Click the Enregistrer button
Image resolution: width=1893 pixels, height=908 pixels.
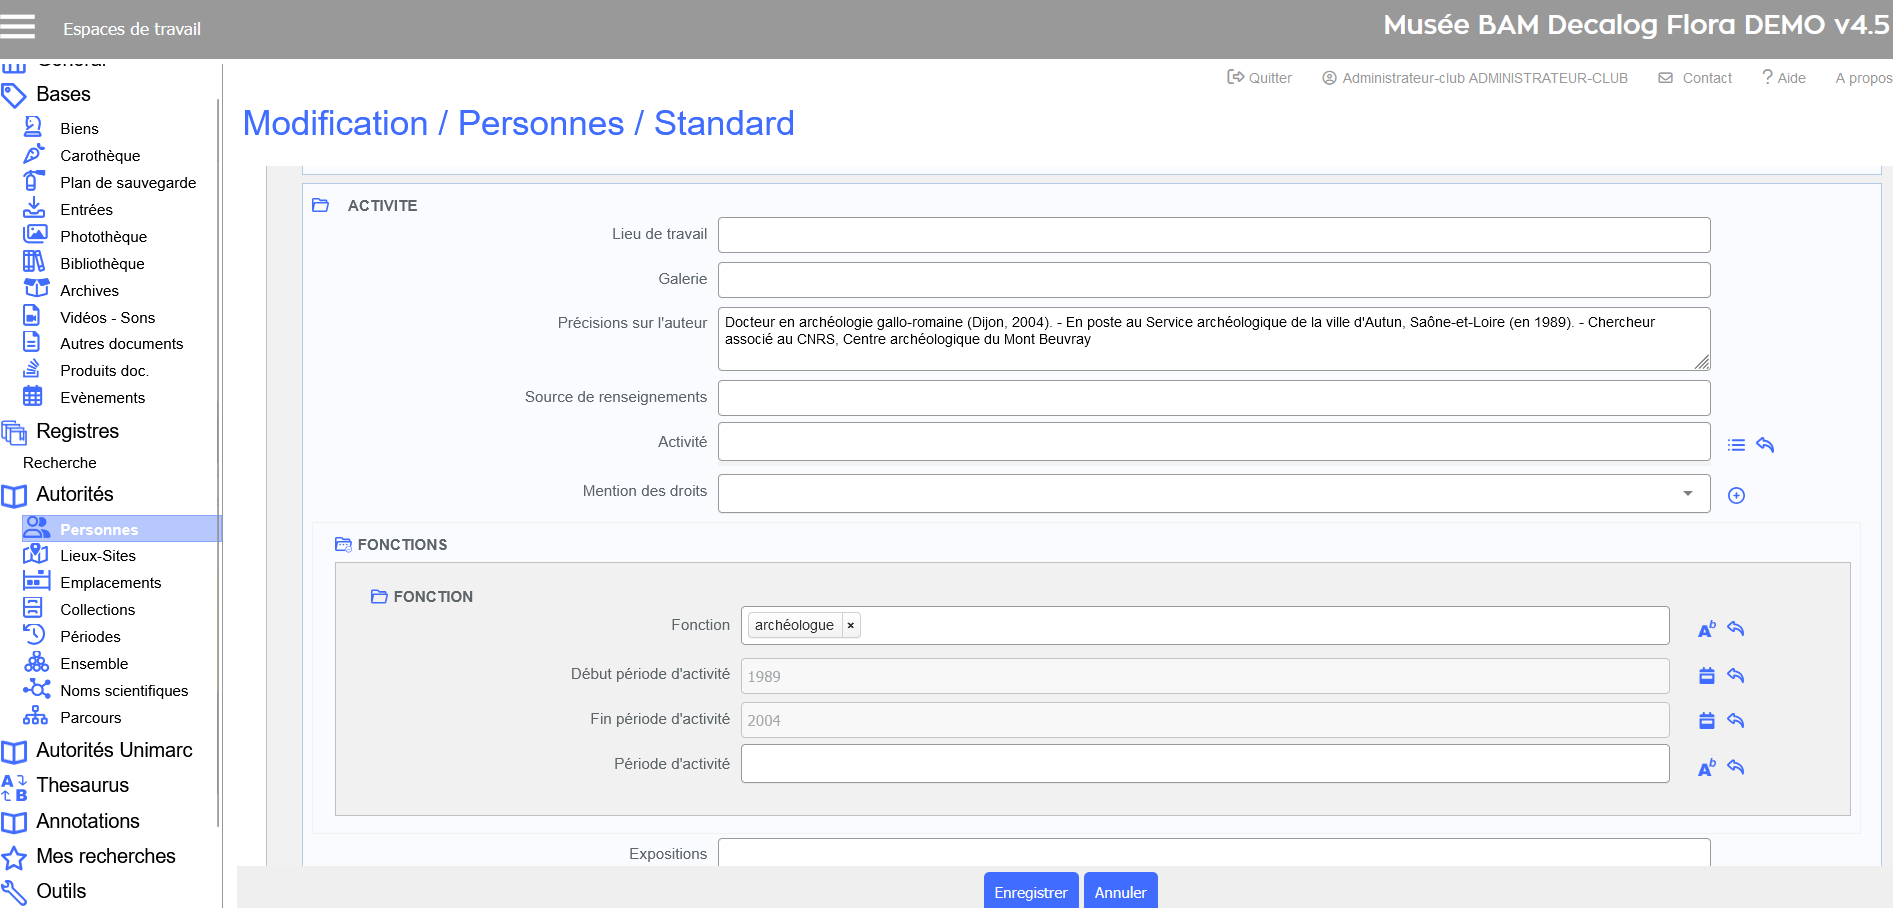[1030, 892]
